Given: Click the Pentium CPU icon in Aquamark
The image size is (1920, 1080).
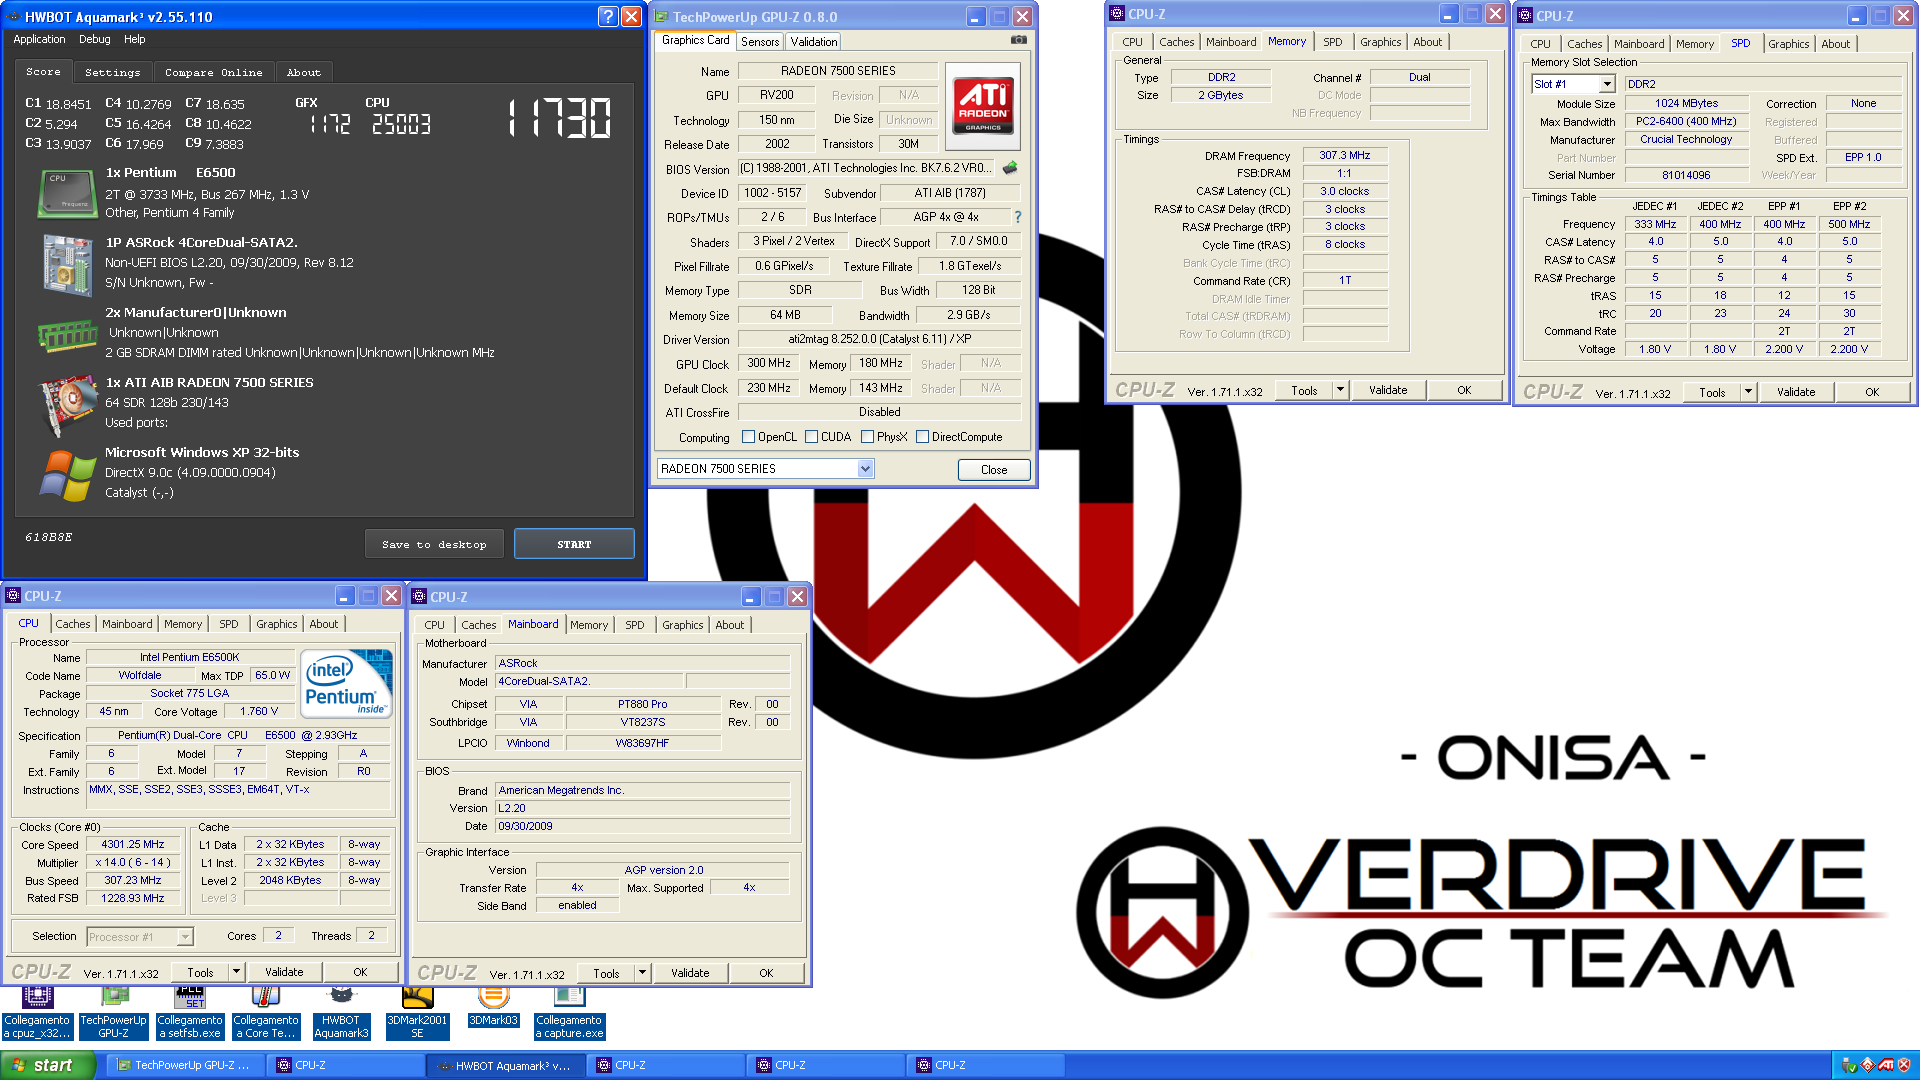Looking at the screenshot, I should (x=67, y=193).
